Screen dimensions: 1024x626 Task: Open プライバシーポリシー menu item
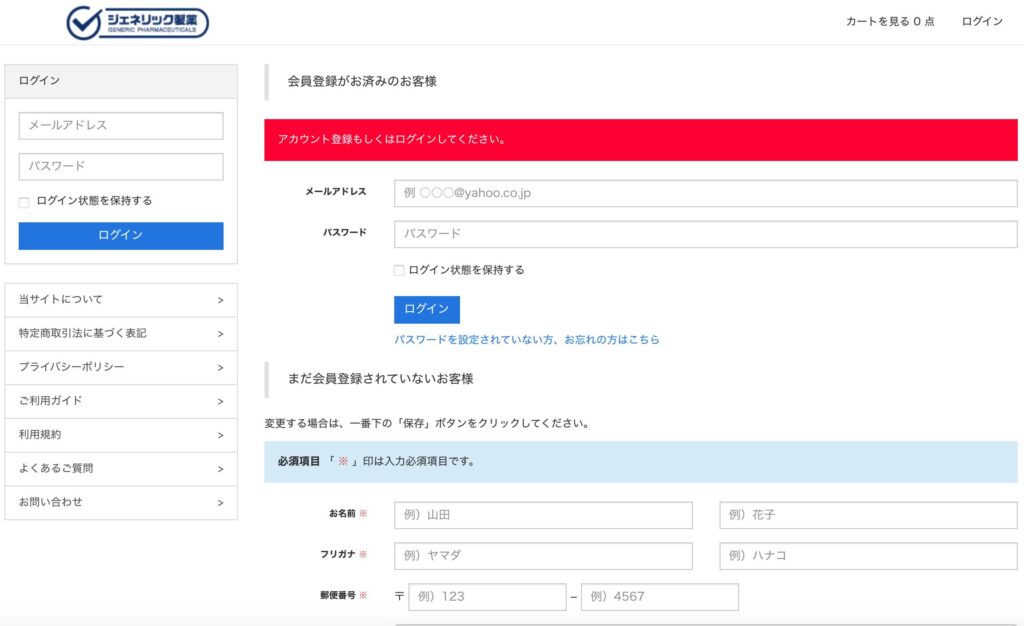coord(121,368)
